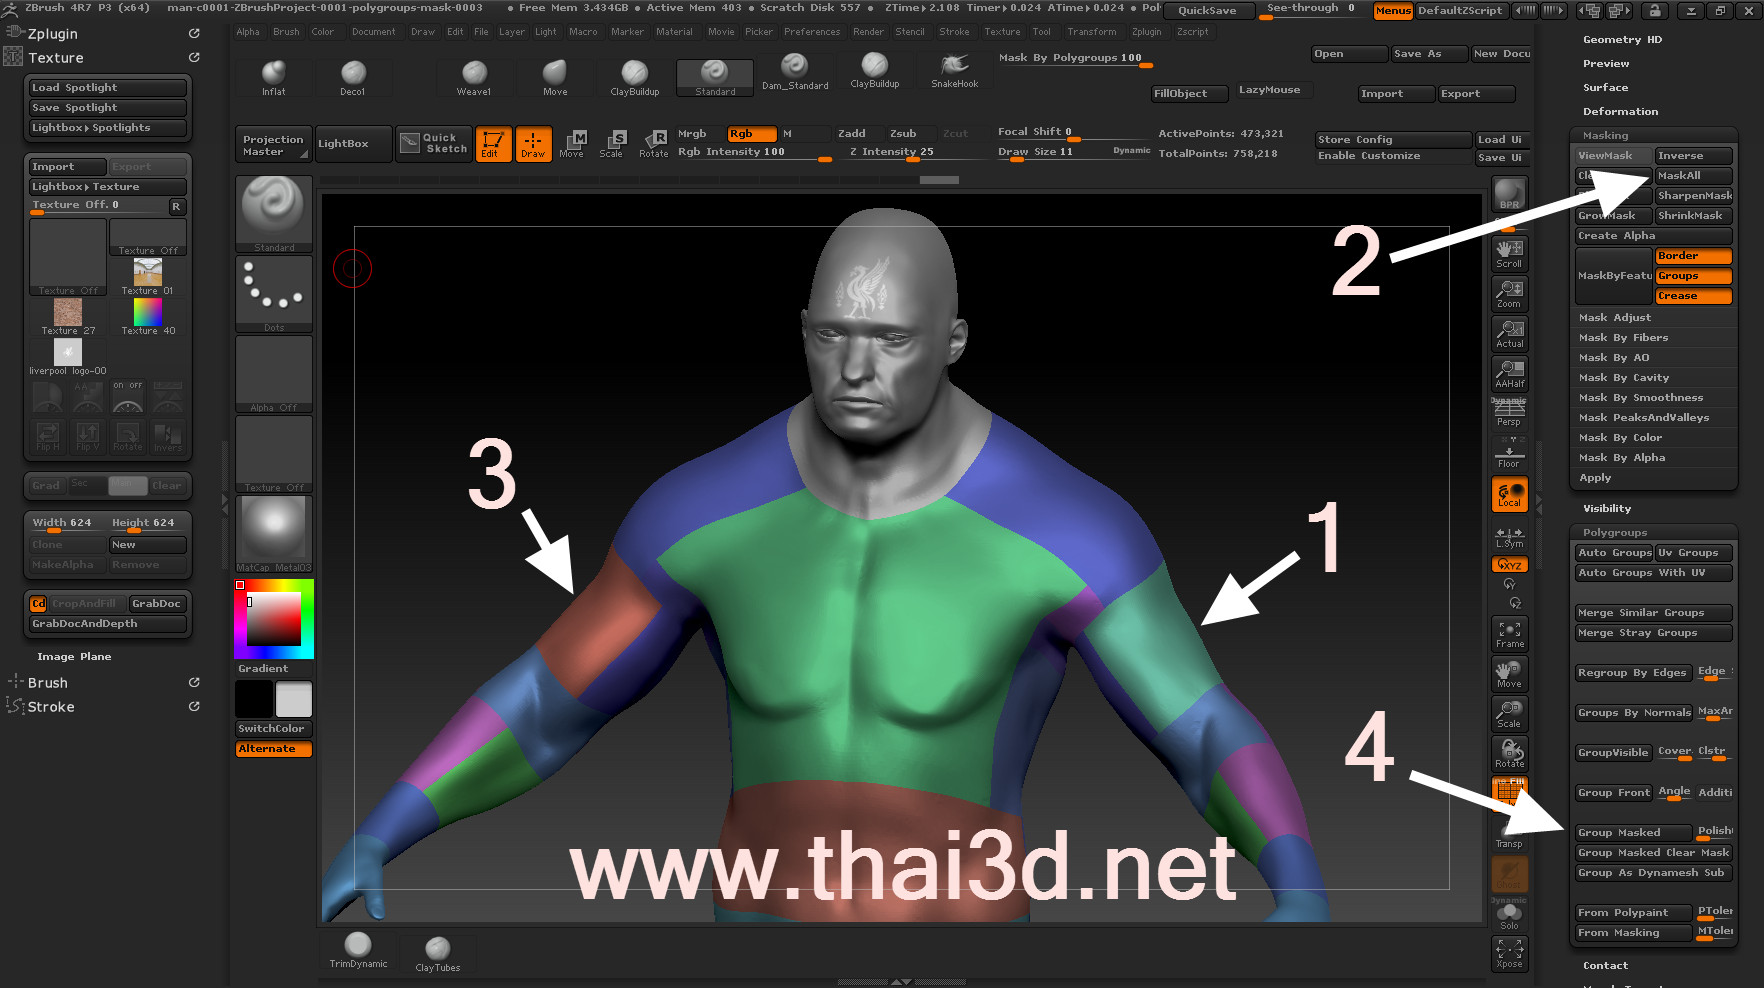This screenshot has height=988, width=1764.
Task: Select the Texture 27 thumbnail
Action: pos(68,313)
